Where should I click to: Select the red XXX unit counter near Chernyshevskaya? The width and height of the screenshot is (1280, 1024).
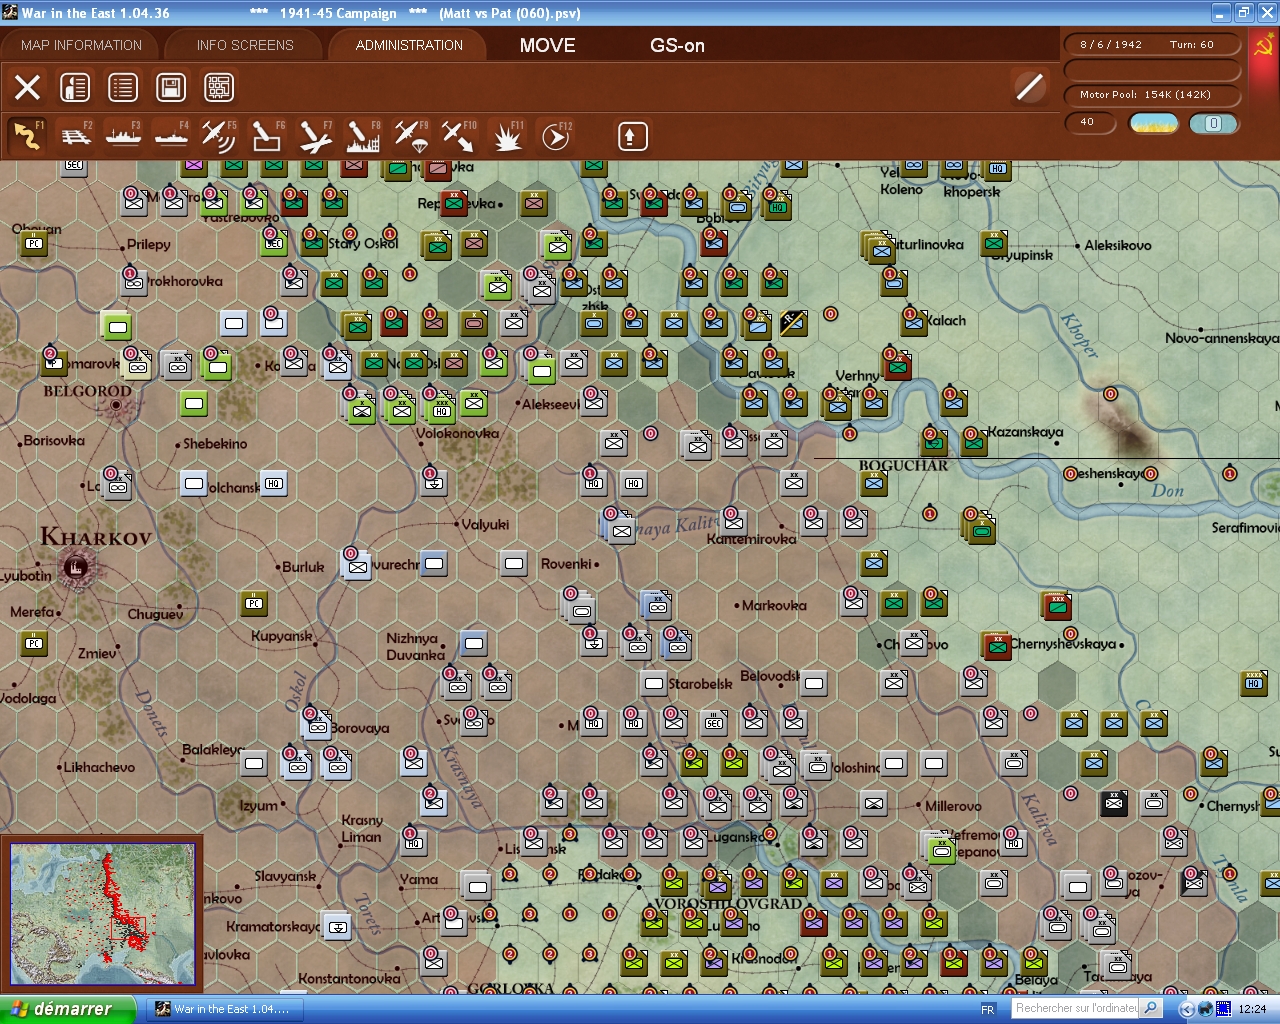click(x=1057, y=606)
